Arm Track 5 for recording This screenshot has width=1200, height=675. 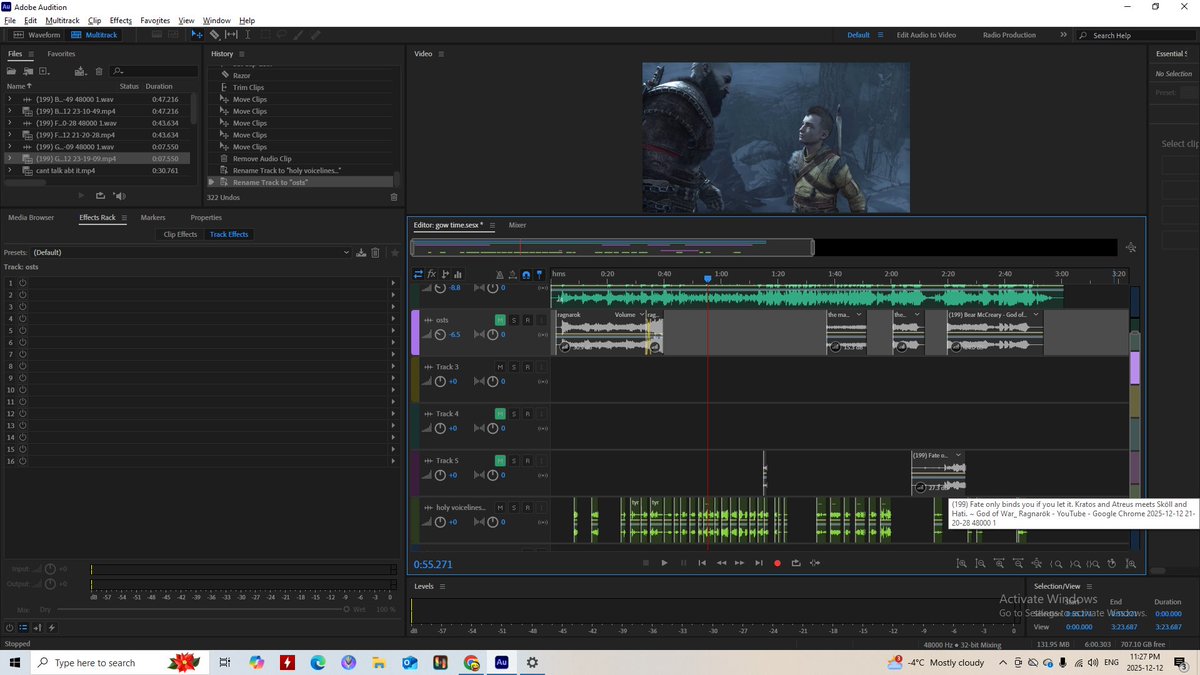pyautogui.click(x=527, y=461)
